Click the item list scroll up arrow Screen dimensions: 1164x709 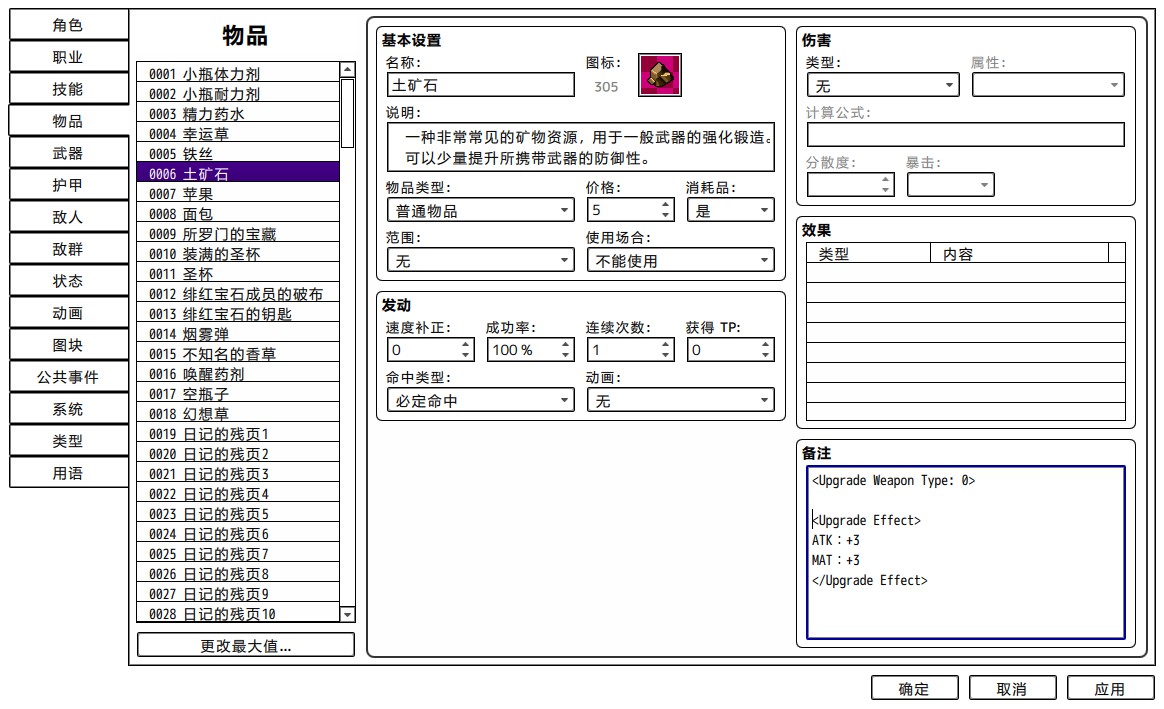click(x=347, y=70)
